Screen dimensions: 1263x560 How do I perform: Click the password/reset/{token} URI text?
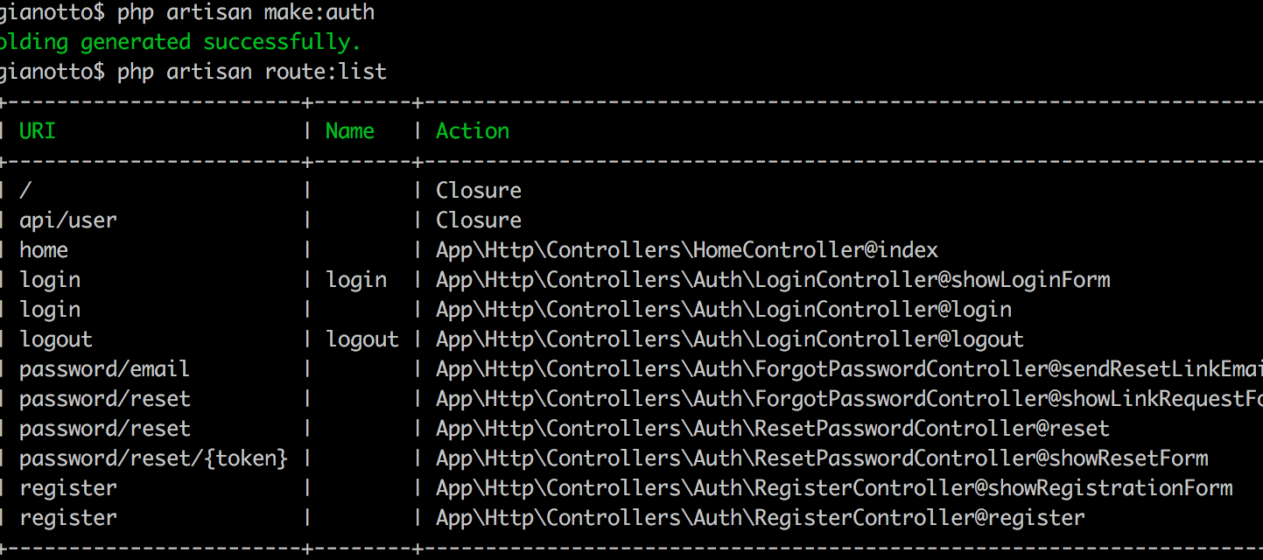click(153, 458)
